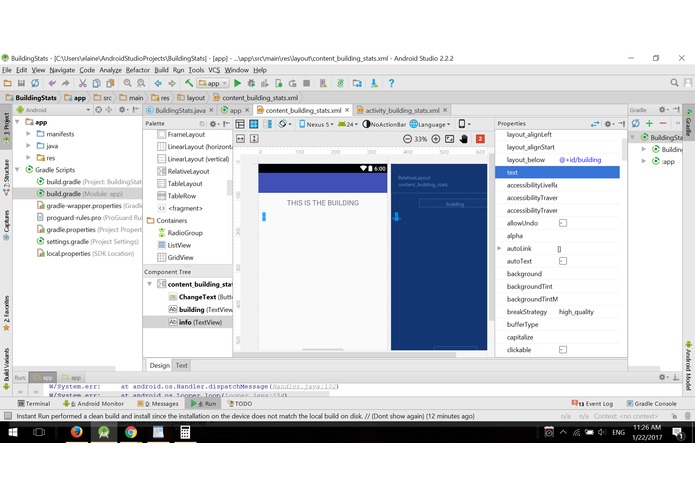Image resolution: width=695 pixels, height=494 pixels.
Task: Switch to the Design editor tab
Action: click(x=160, y=366)
